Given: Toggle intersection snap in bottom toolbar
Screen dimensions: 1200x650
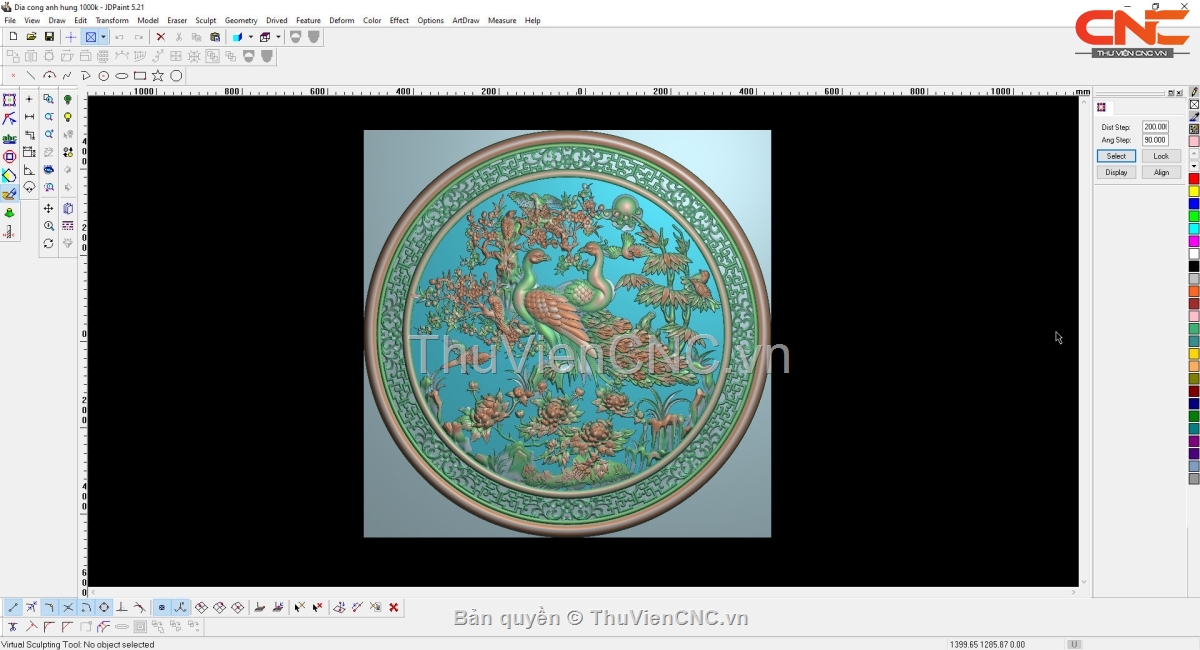Looking at the screenshot, I should [x=68, y=607].
